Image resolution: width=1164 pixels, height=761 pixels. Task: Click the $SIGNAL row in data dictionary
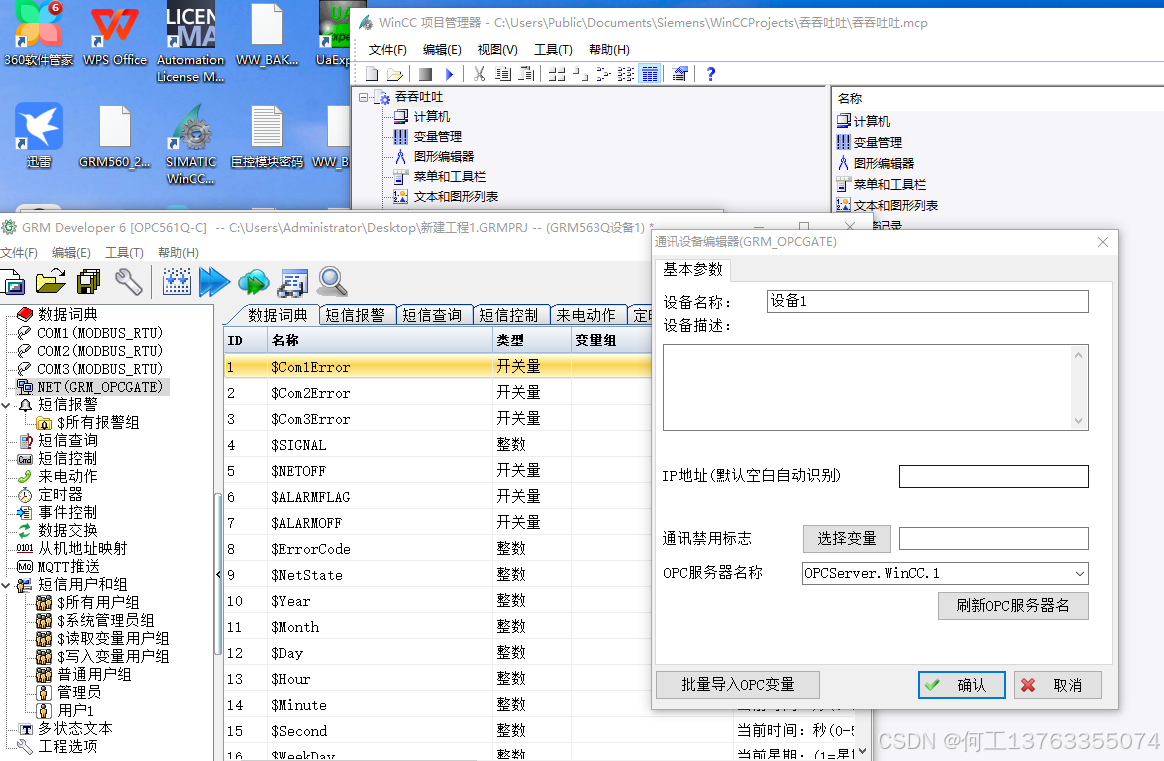(x=438, y=445)
